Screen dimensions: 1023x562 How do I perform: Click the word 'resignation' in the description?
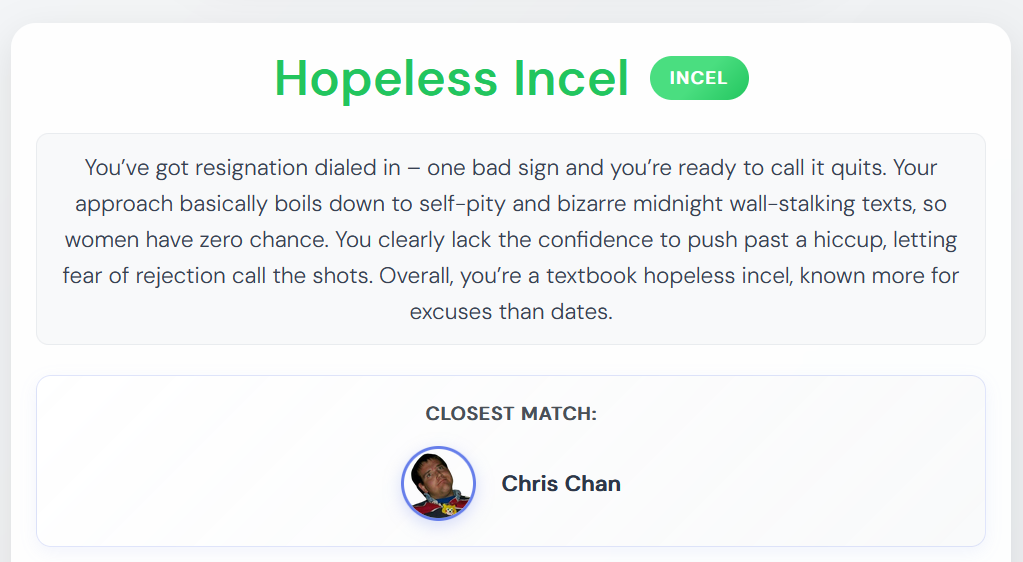251,168
